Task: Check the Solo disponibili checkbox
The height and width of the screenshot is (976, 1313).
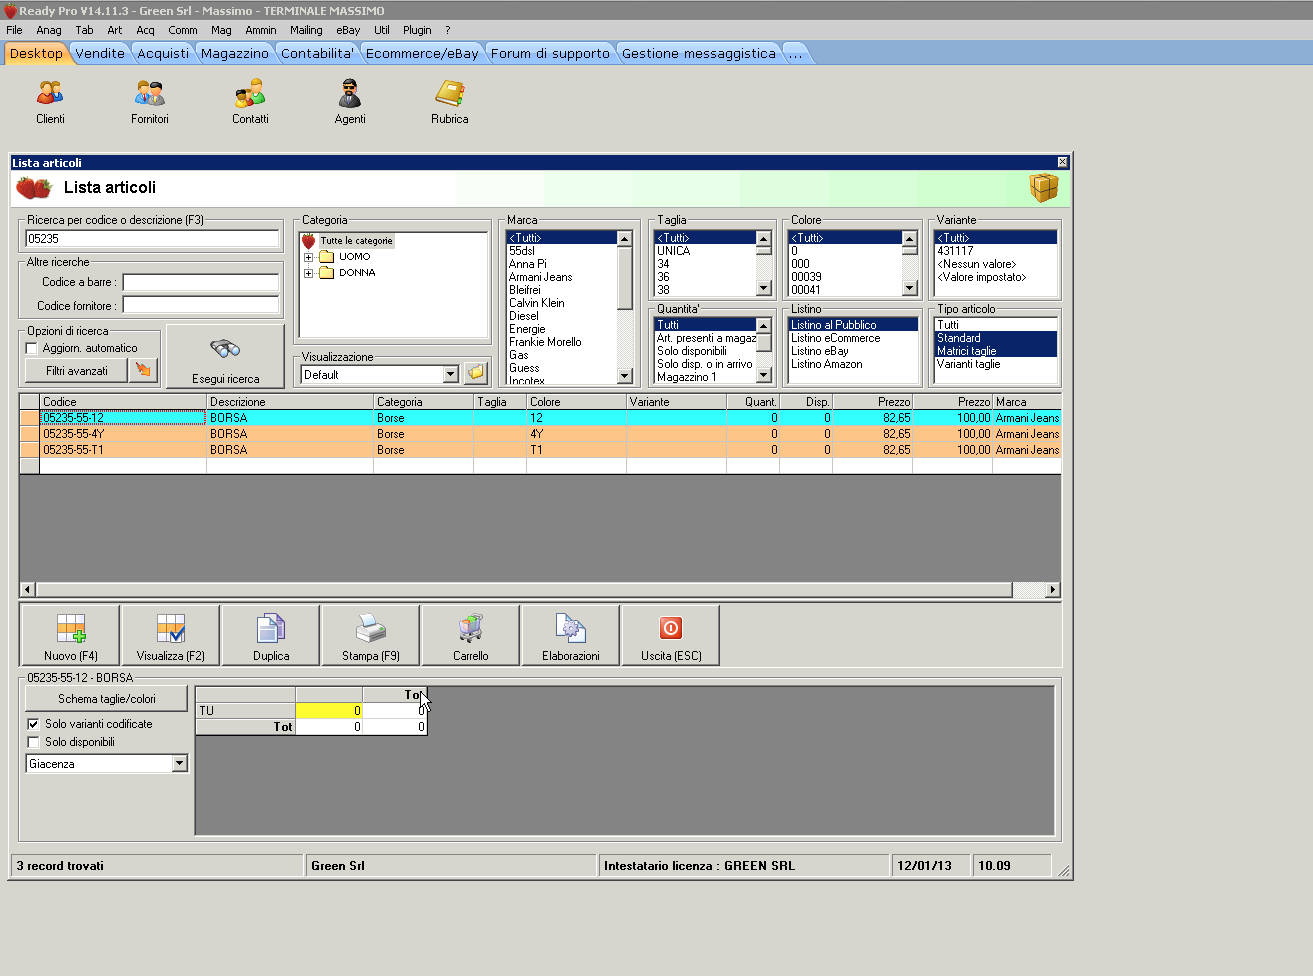Action: [x=33, y=742]
